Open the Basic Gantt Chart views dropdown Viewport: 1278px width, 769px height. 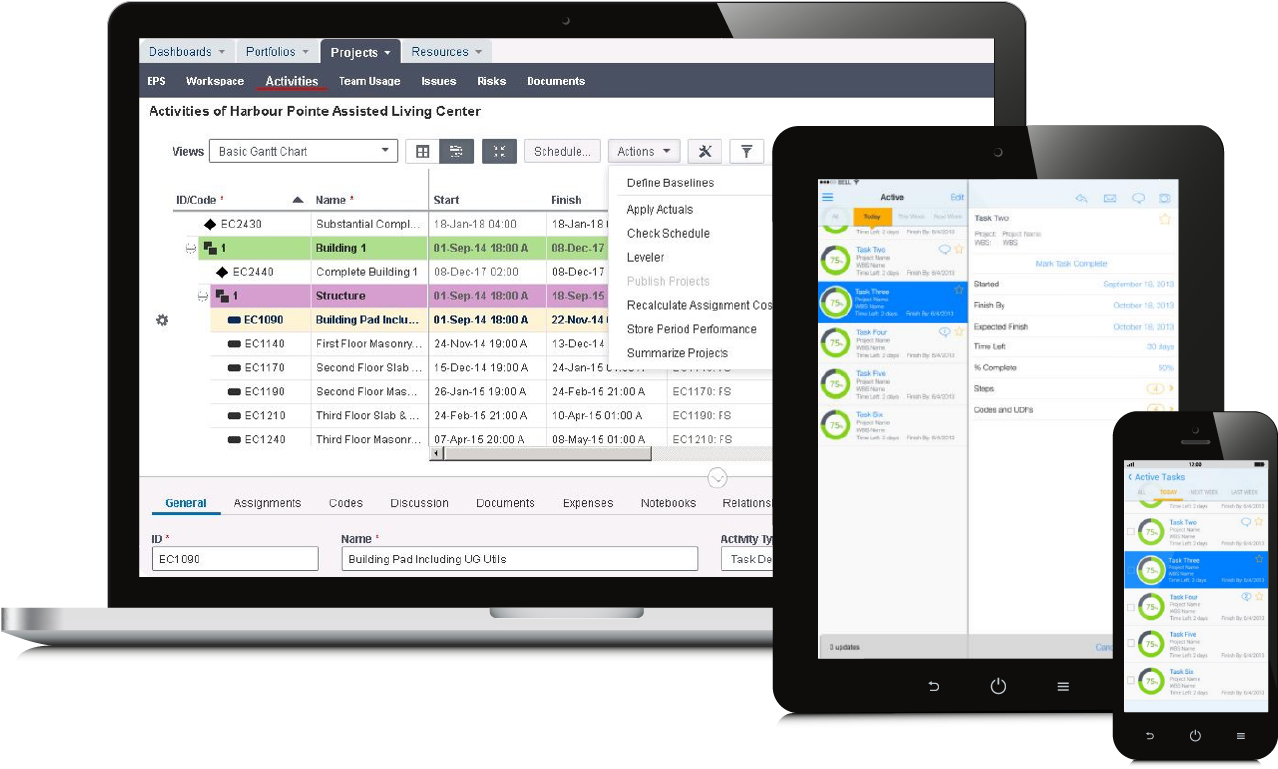(x=303, y=151)
